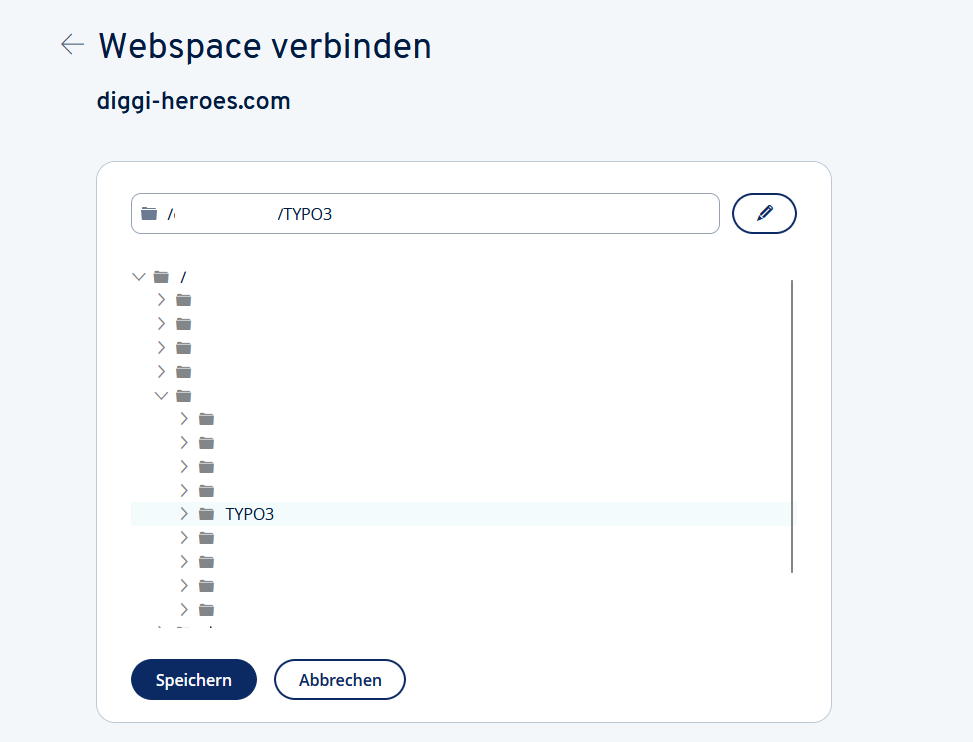This screenshot has height=742, width=973.
Task: Collapse the expanded unnamed folder containing TYPO3
Action: (161, 396)
